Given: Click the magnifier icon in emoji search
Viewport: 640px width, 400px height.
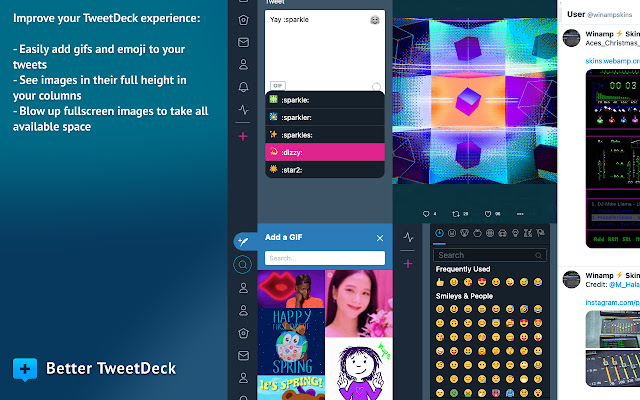Looking at the screenshot, I should [x=538, y=256].
